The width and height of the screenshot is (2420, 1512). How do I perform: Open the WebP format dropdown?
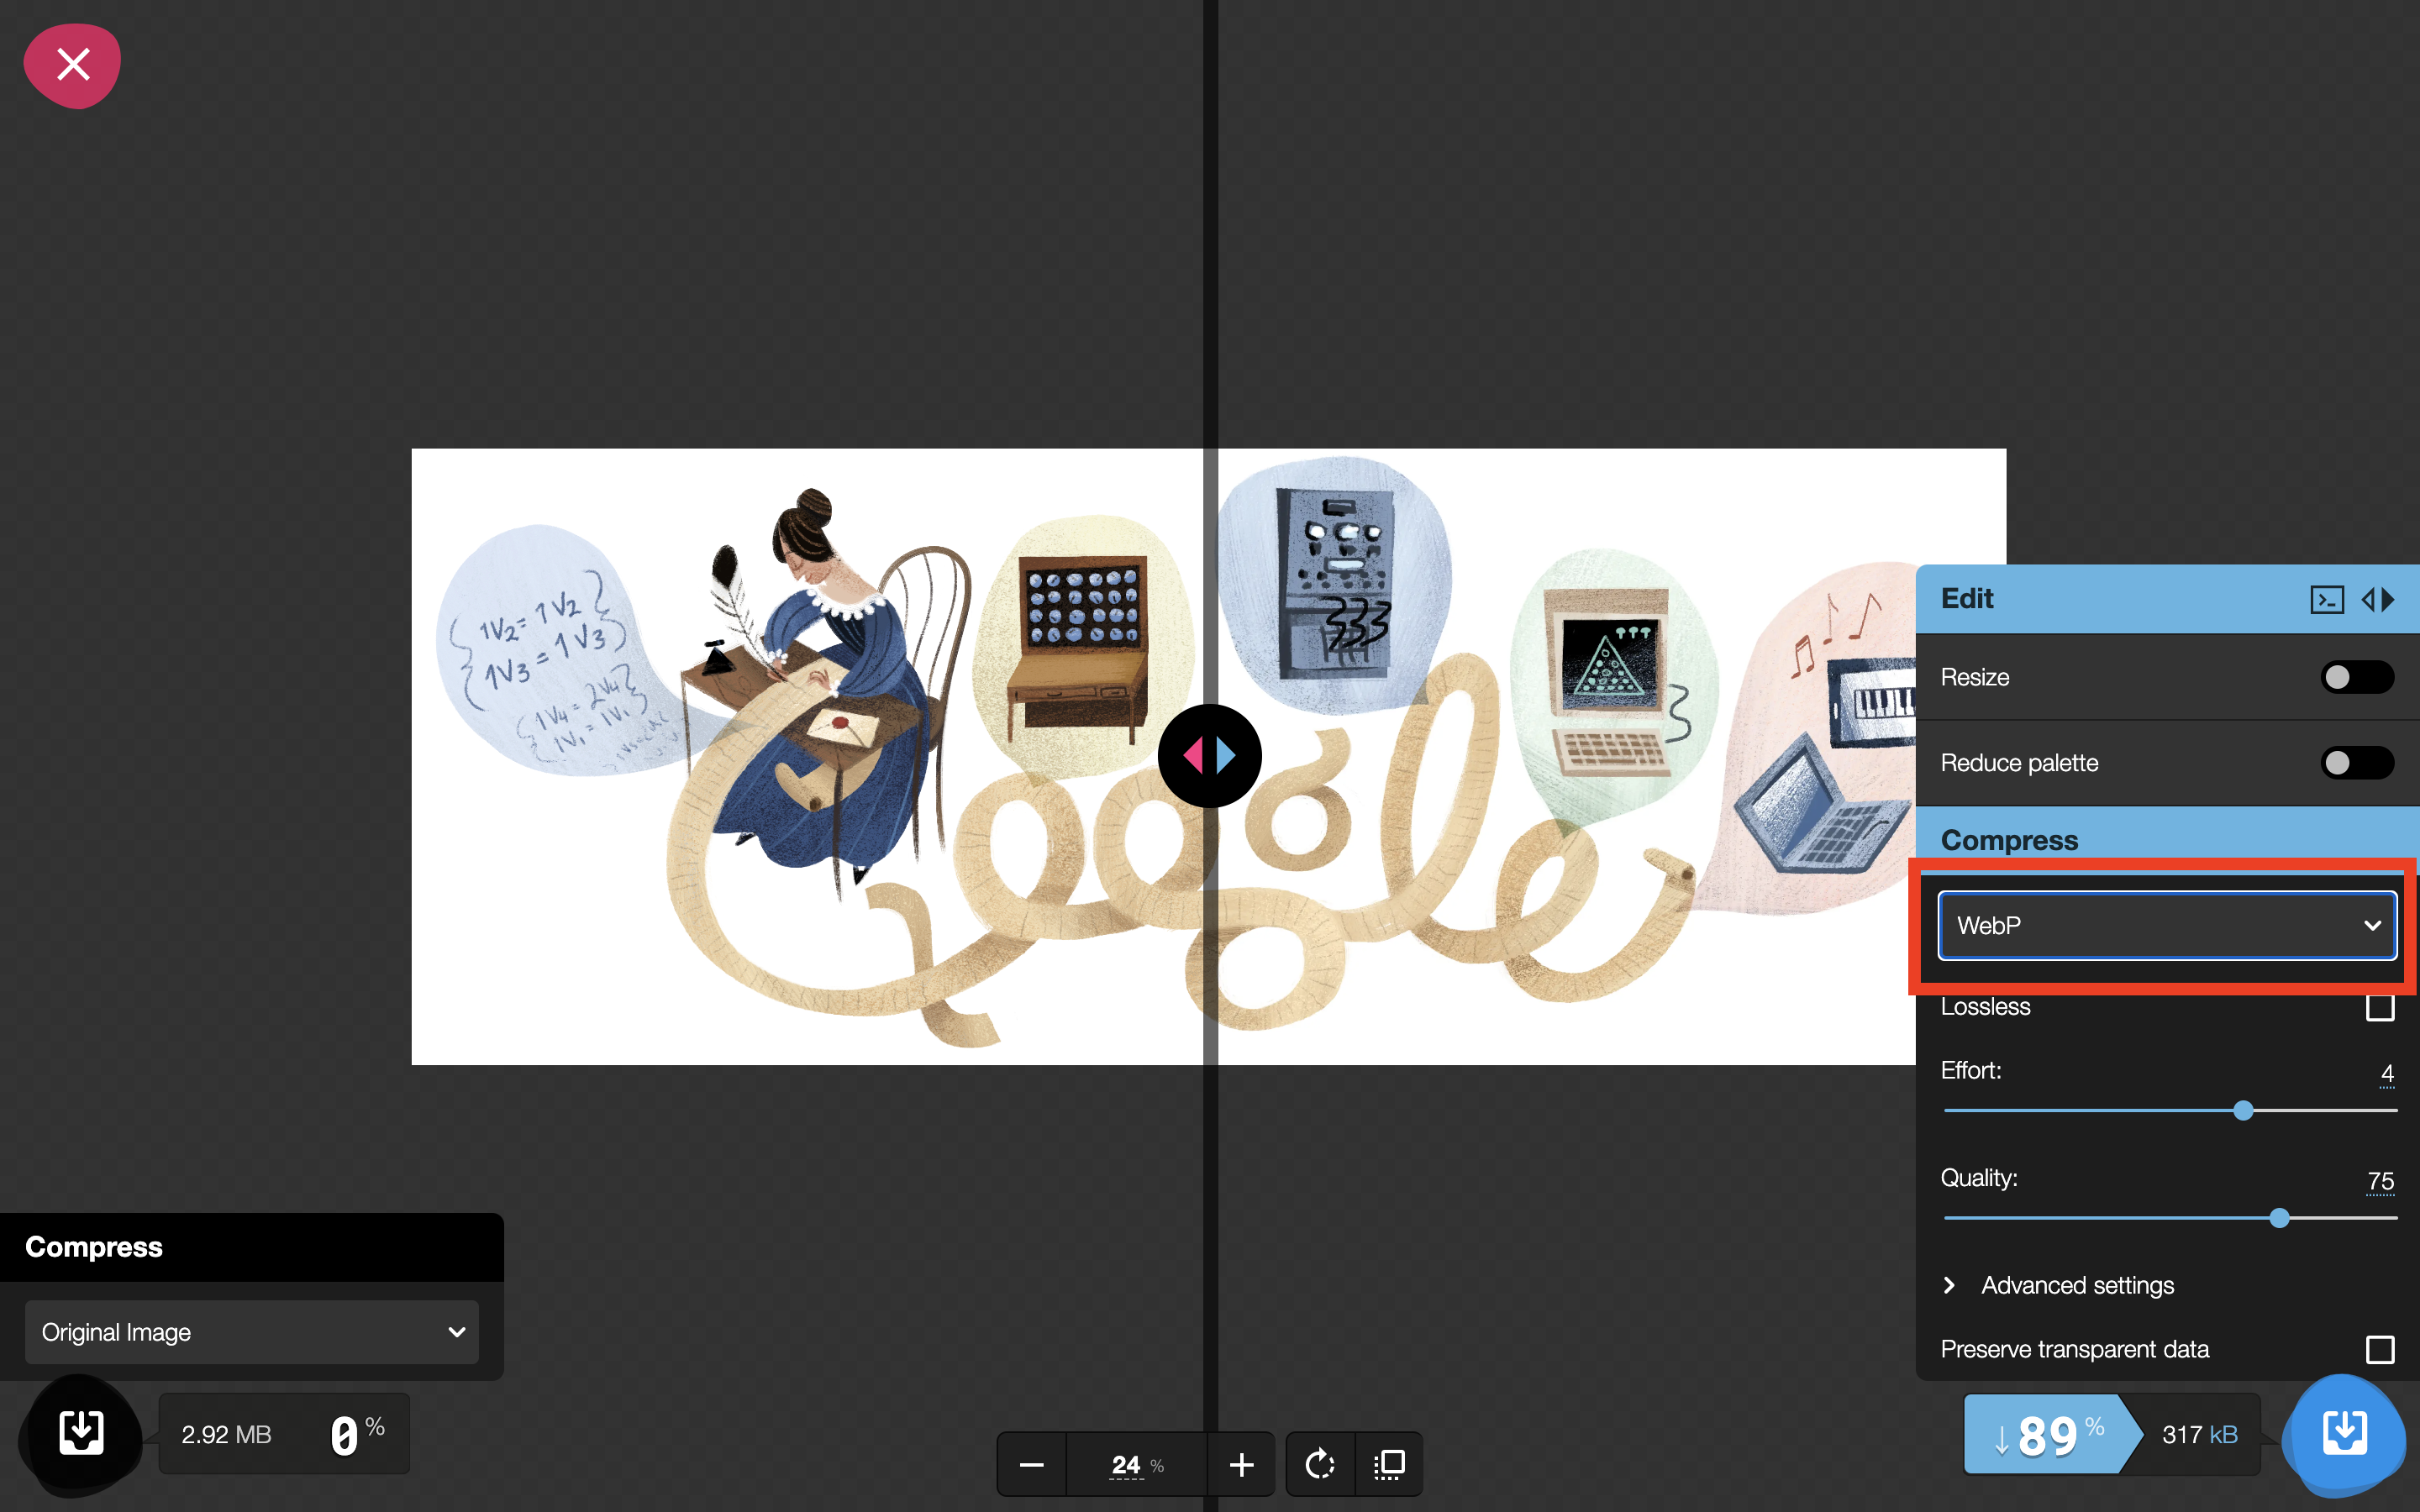[x=2167, y=925]
